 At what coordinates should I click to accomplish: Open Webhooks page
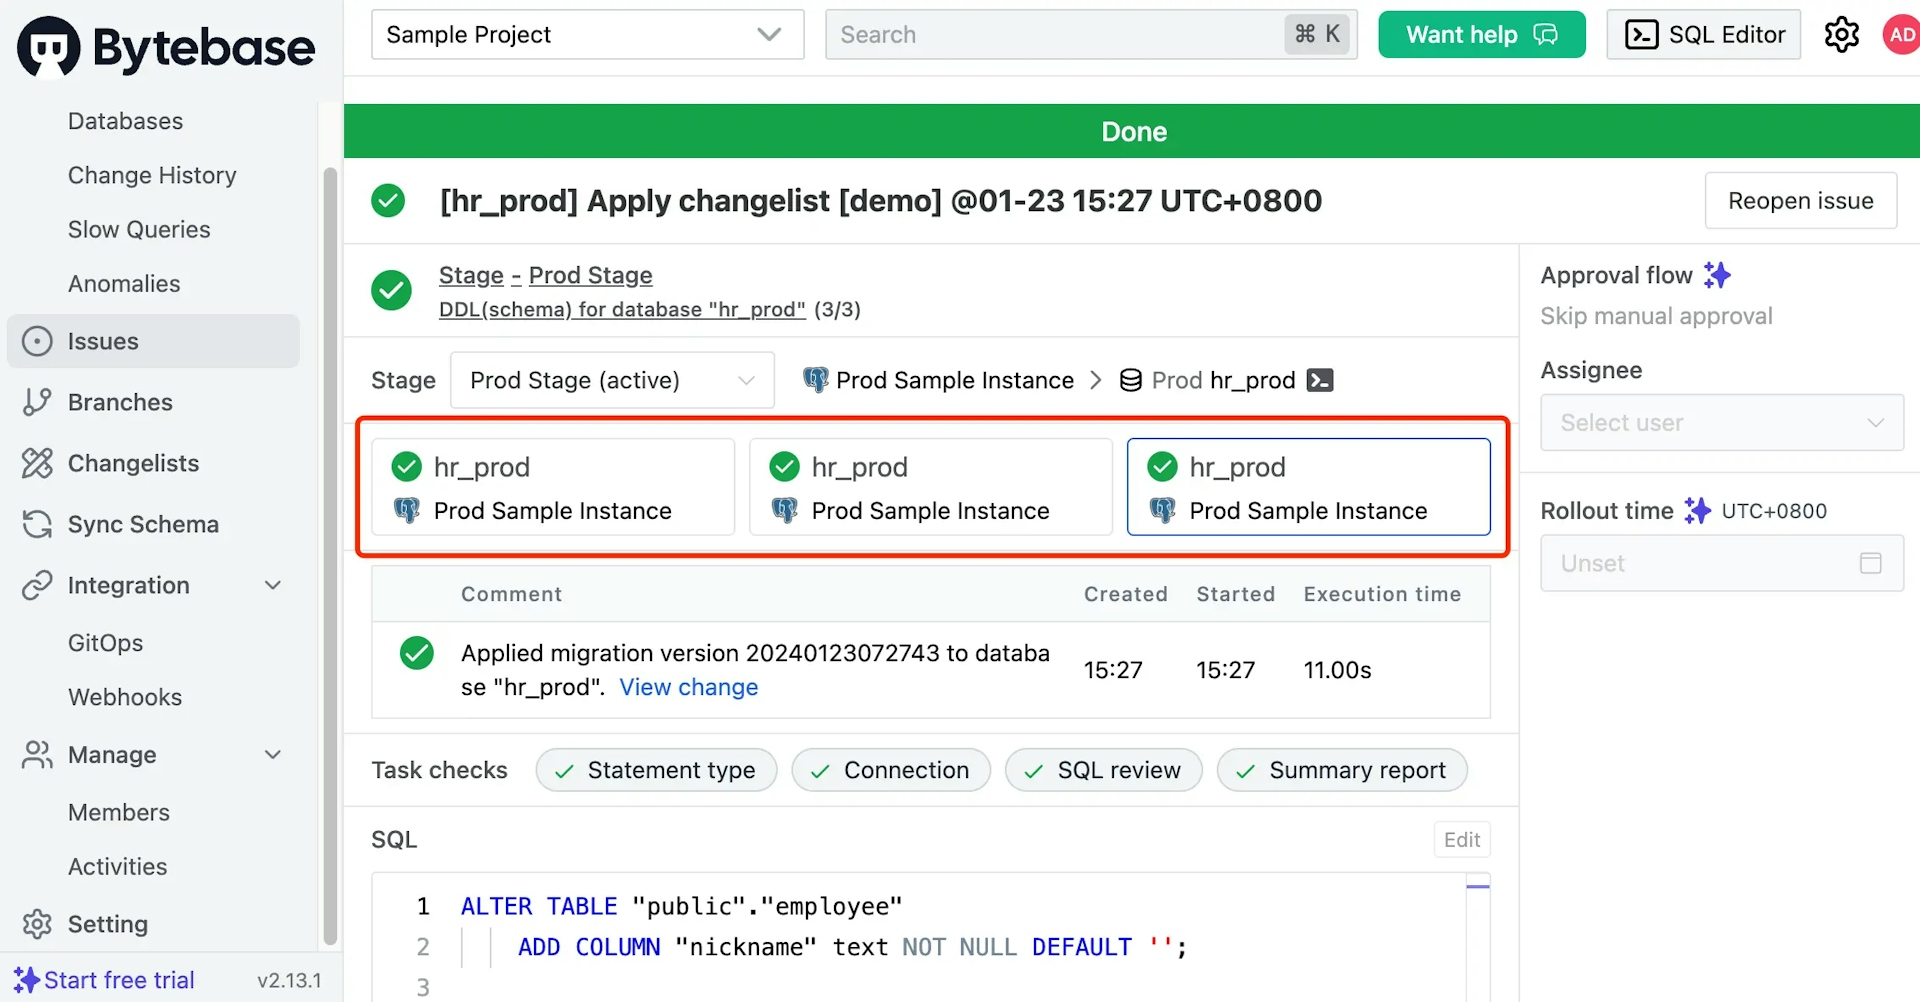(x=125, y=697)
